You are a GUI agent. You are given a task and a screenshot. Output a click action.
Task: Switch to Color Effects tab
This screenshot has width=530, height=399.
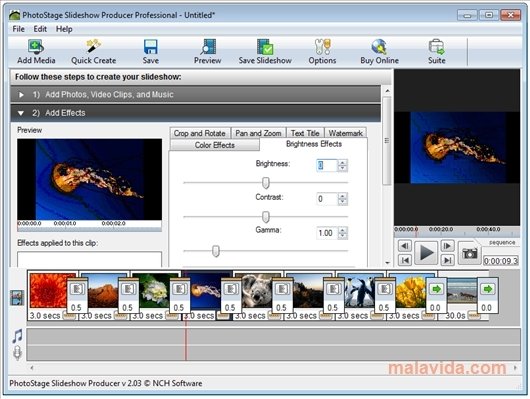[215, 145]
